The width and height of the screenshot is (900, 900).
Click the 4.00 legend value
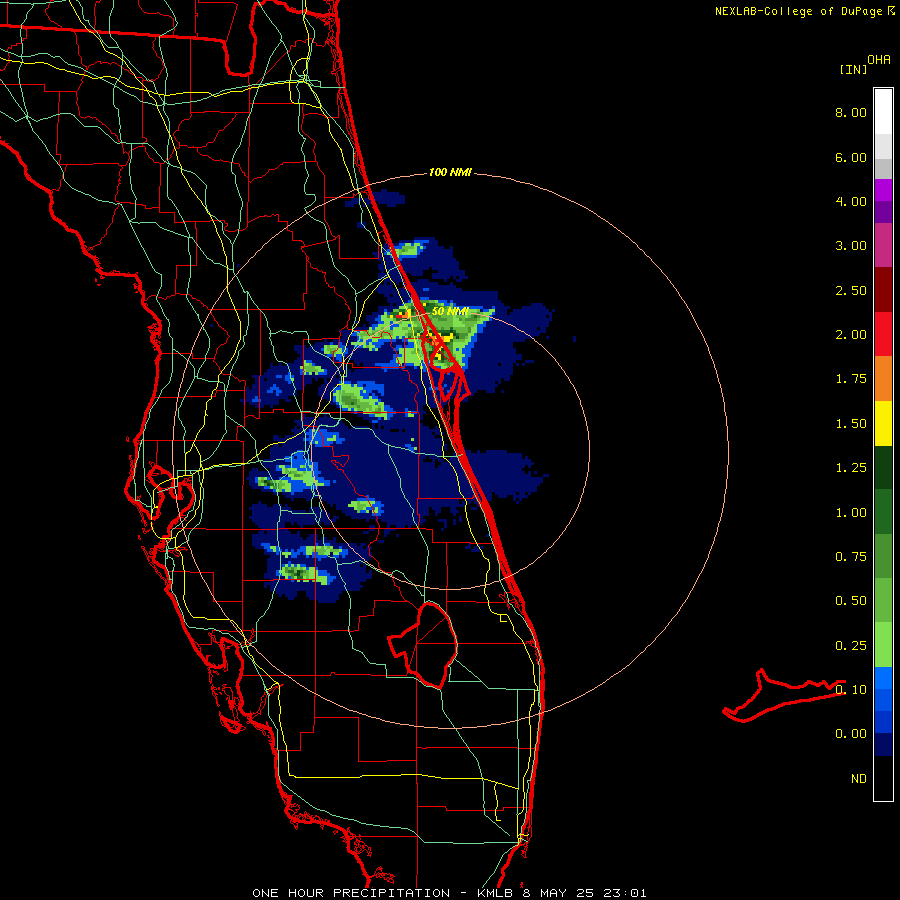pos(851,201)
